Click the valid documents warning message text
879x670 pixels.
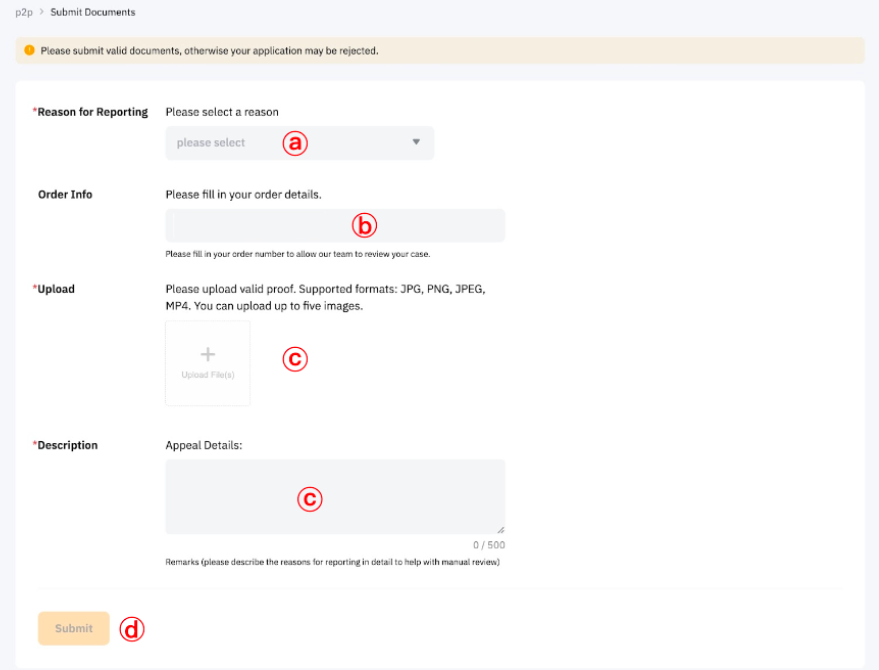click(209, 50)
